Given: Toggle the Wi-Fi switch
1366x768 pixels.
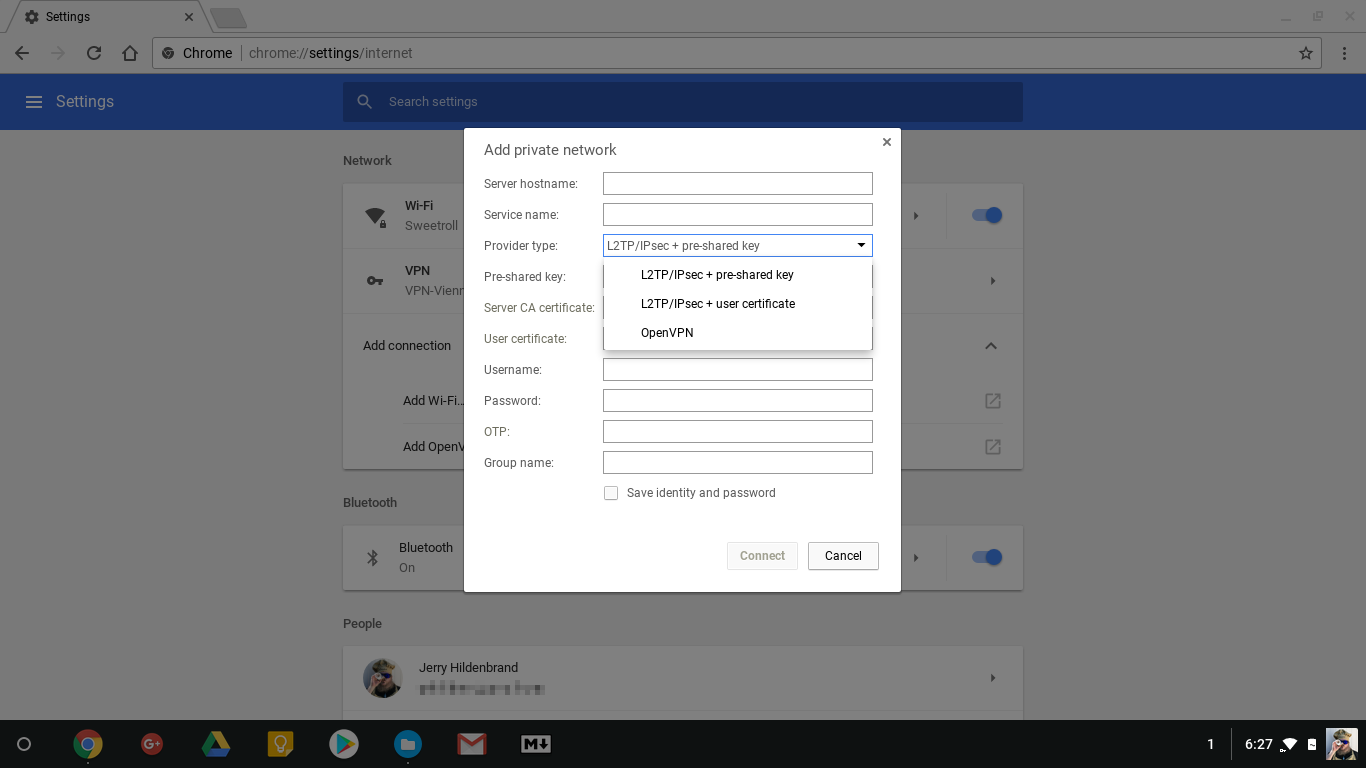Looking at the screenshot, I should click(987, 215).
